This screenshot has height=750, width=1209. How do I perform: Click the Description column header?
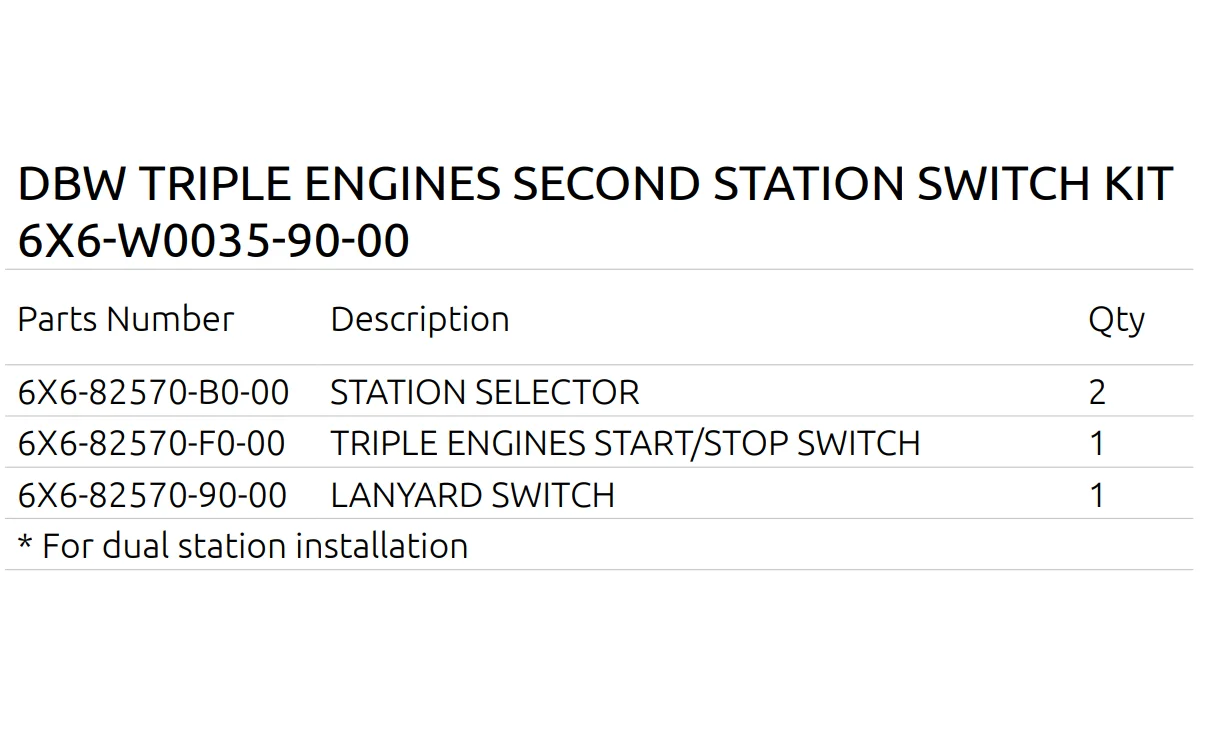pyautogui.click(x=420, y=319)
